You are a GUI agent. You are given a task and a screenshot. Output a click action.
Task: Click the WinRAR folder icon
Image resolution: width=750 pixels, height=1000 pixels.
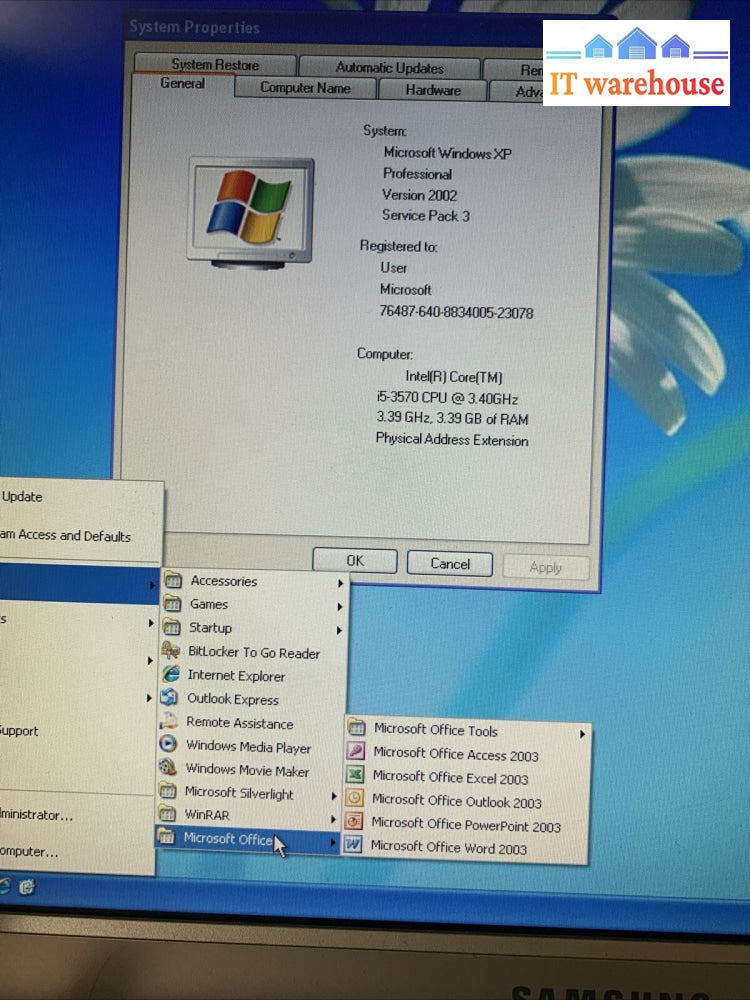click(x=167, y=814)
